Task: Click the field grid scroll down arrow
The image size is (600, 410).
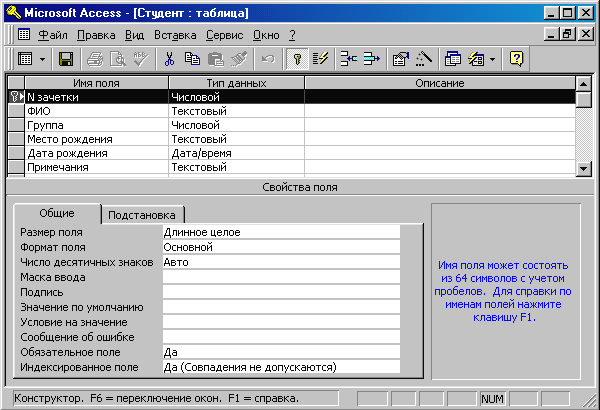Action: point(584,168)
